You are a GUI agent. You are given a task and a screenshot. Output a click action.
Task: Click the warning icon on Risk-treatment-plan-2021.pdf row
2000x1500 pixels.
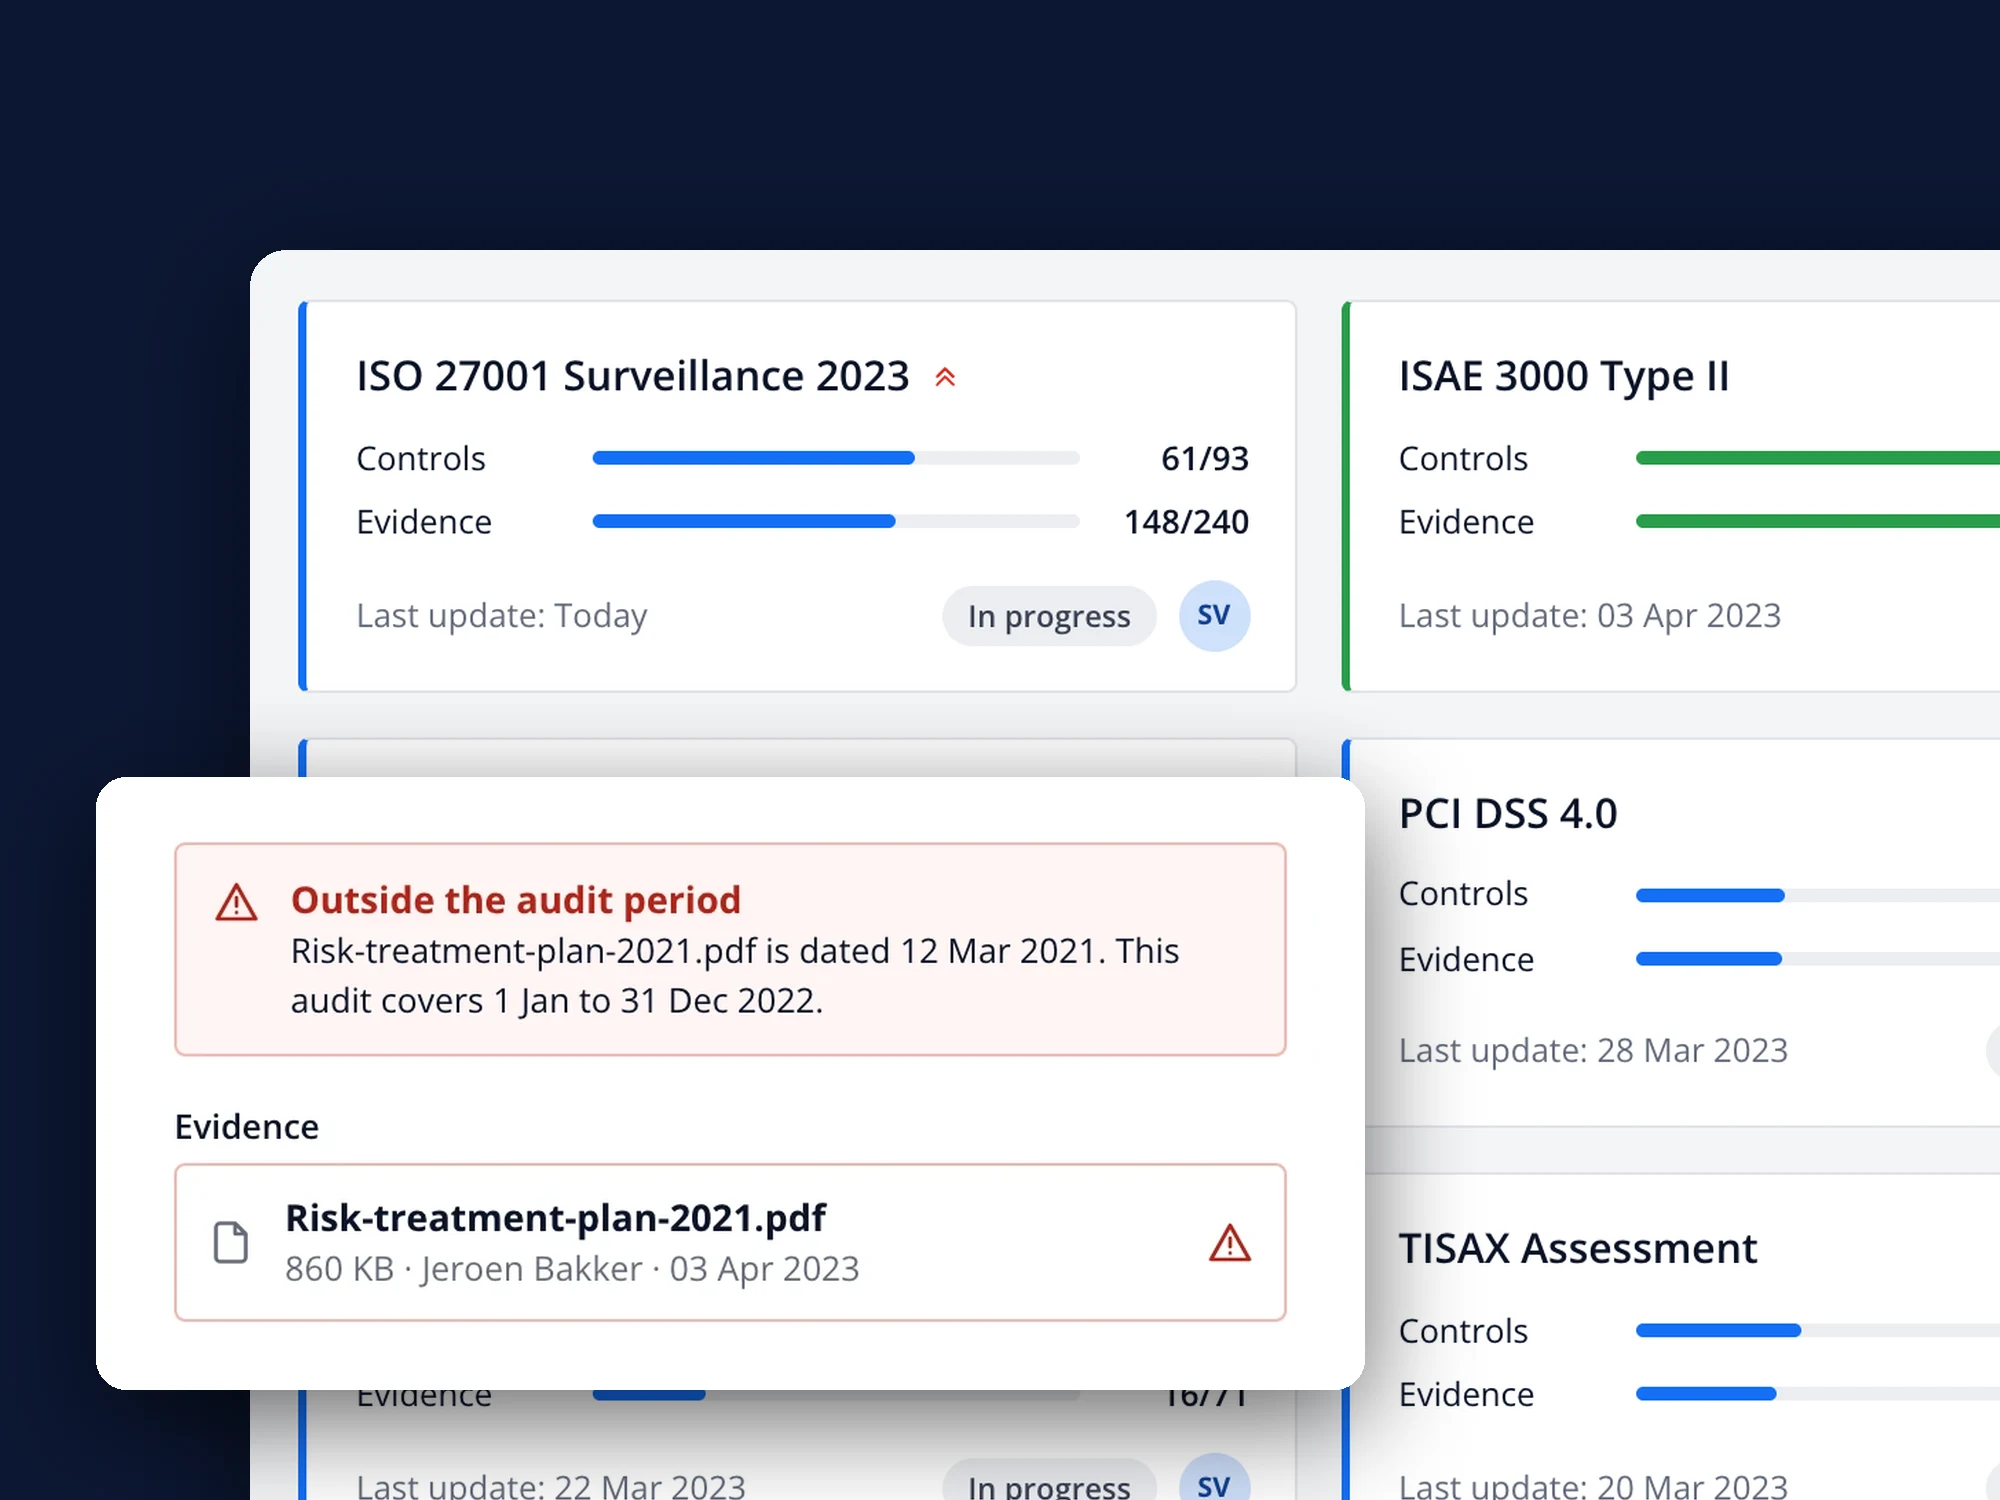(1230, 1243)
